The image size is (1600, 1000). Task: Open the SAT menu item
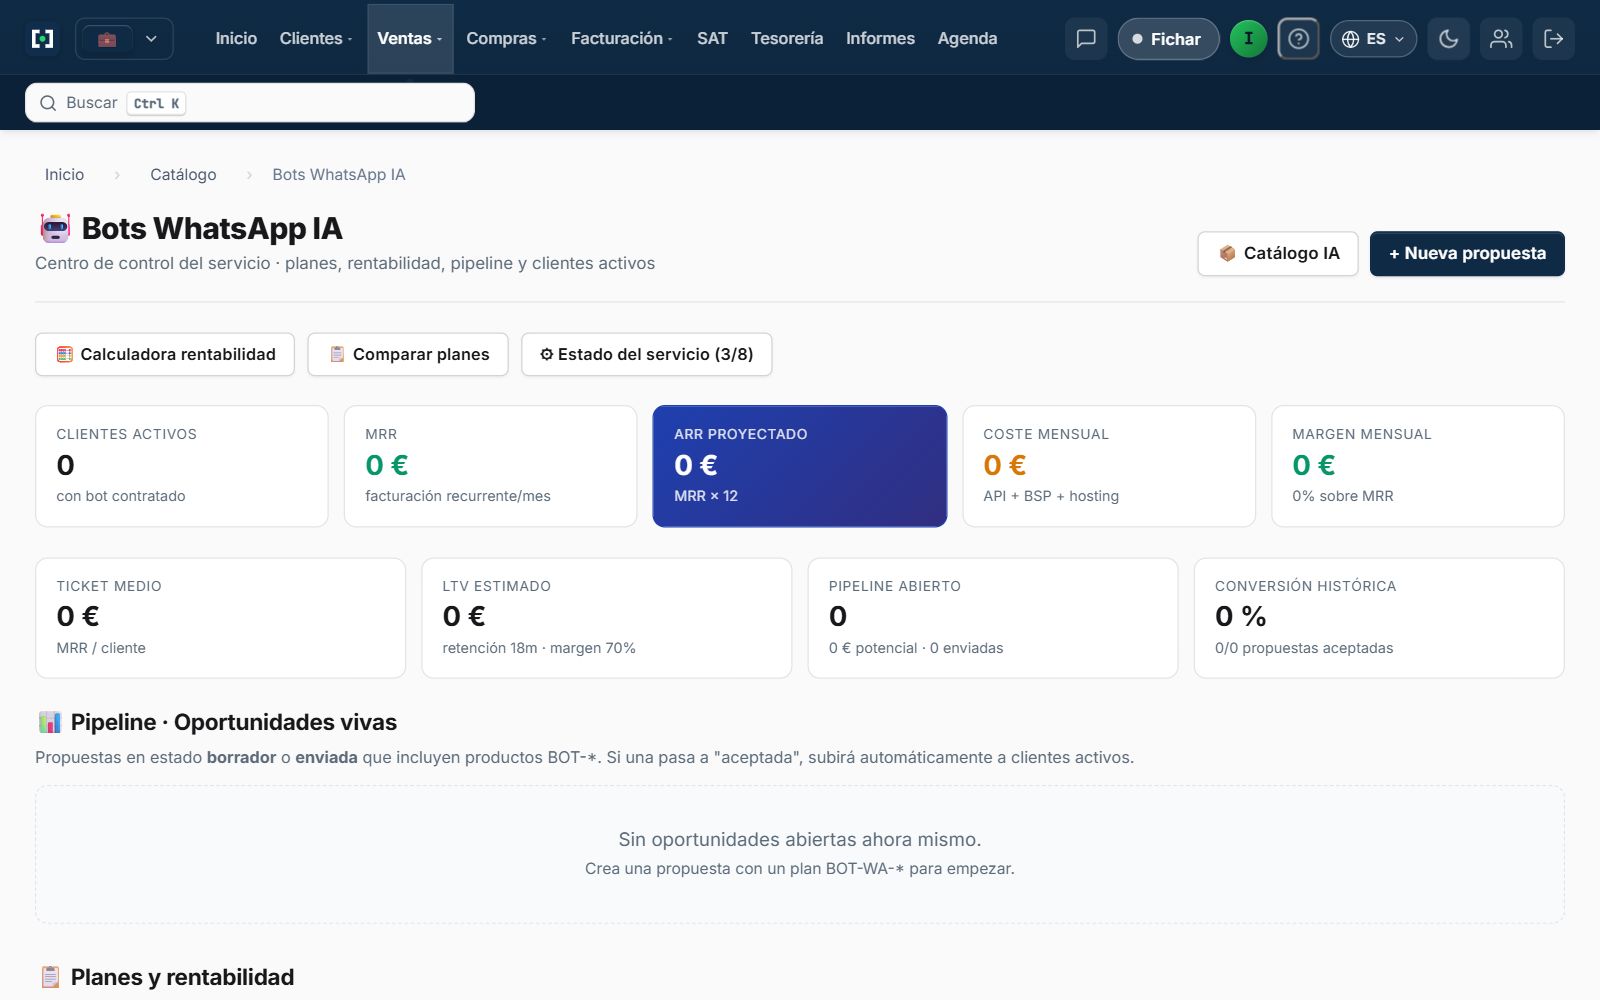712,39
